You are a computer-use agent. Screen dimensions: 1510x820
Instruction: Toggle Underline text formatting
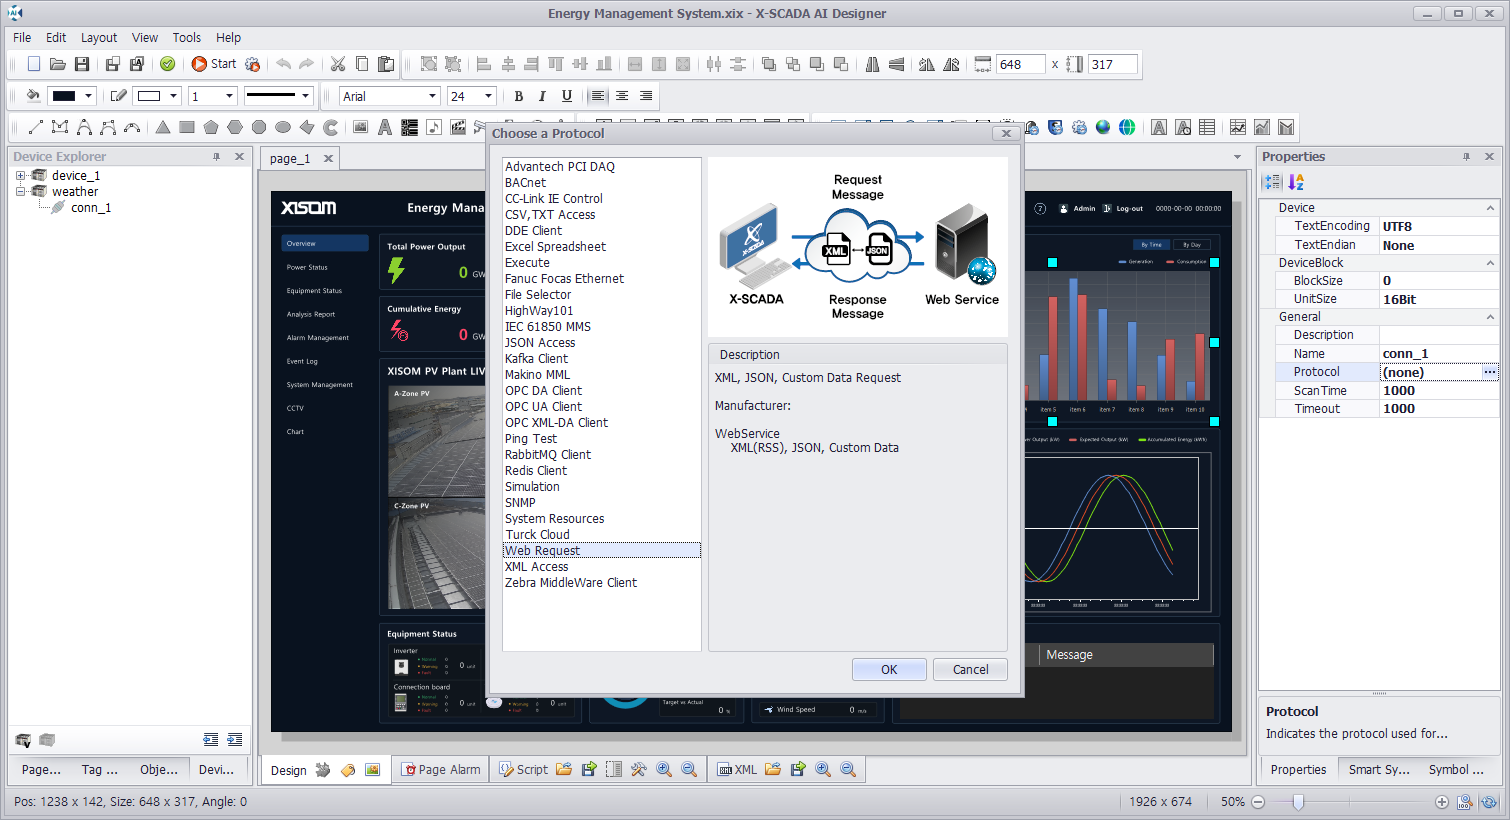tap(567, 96)
